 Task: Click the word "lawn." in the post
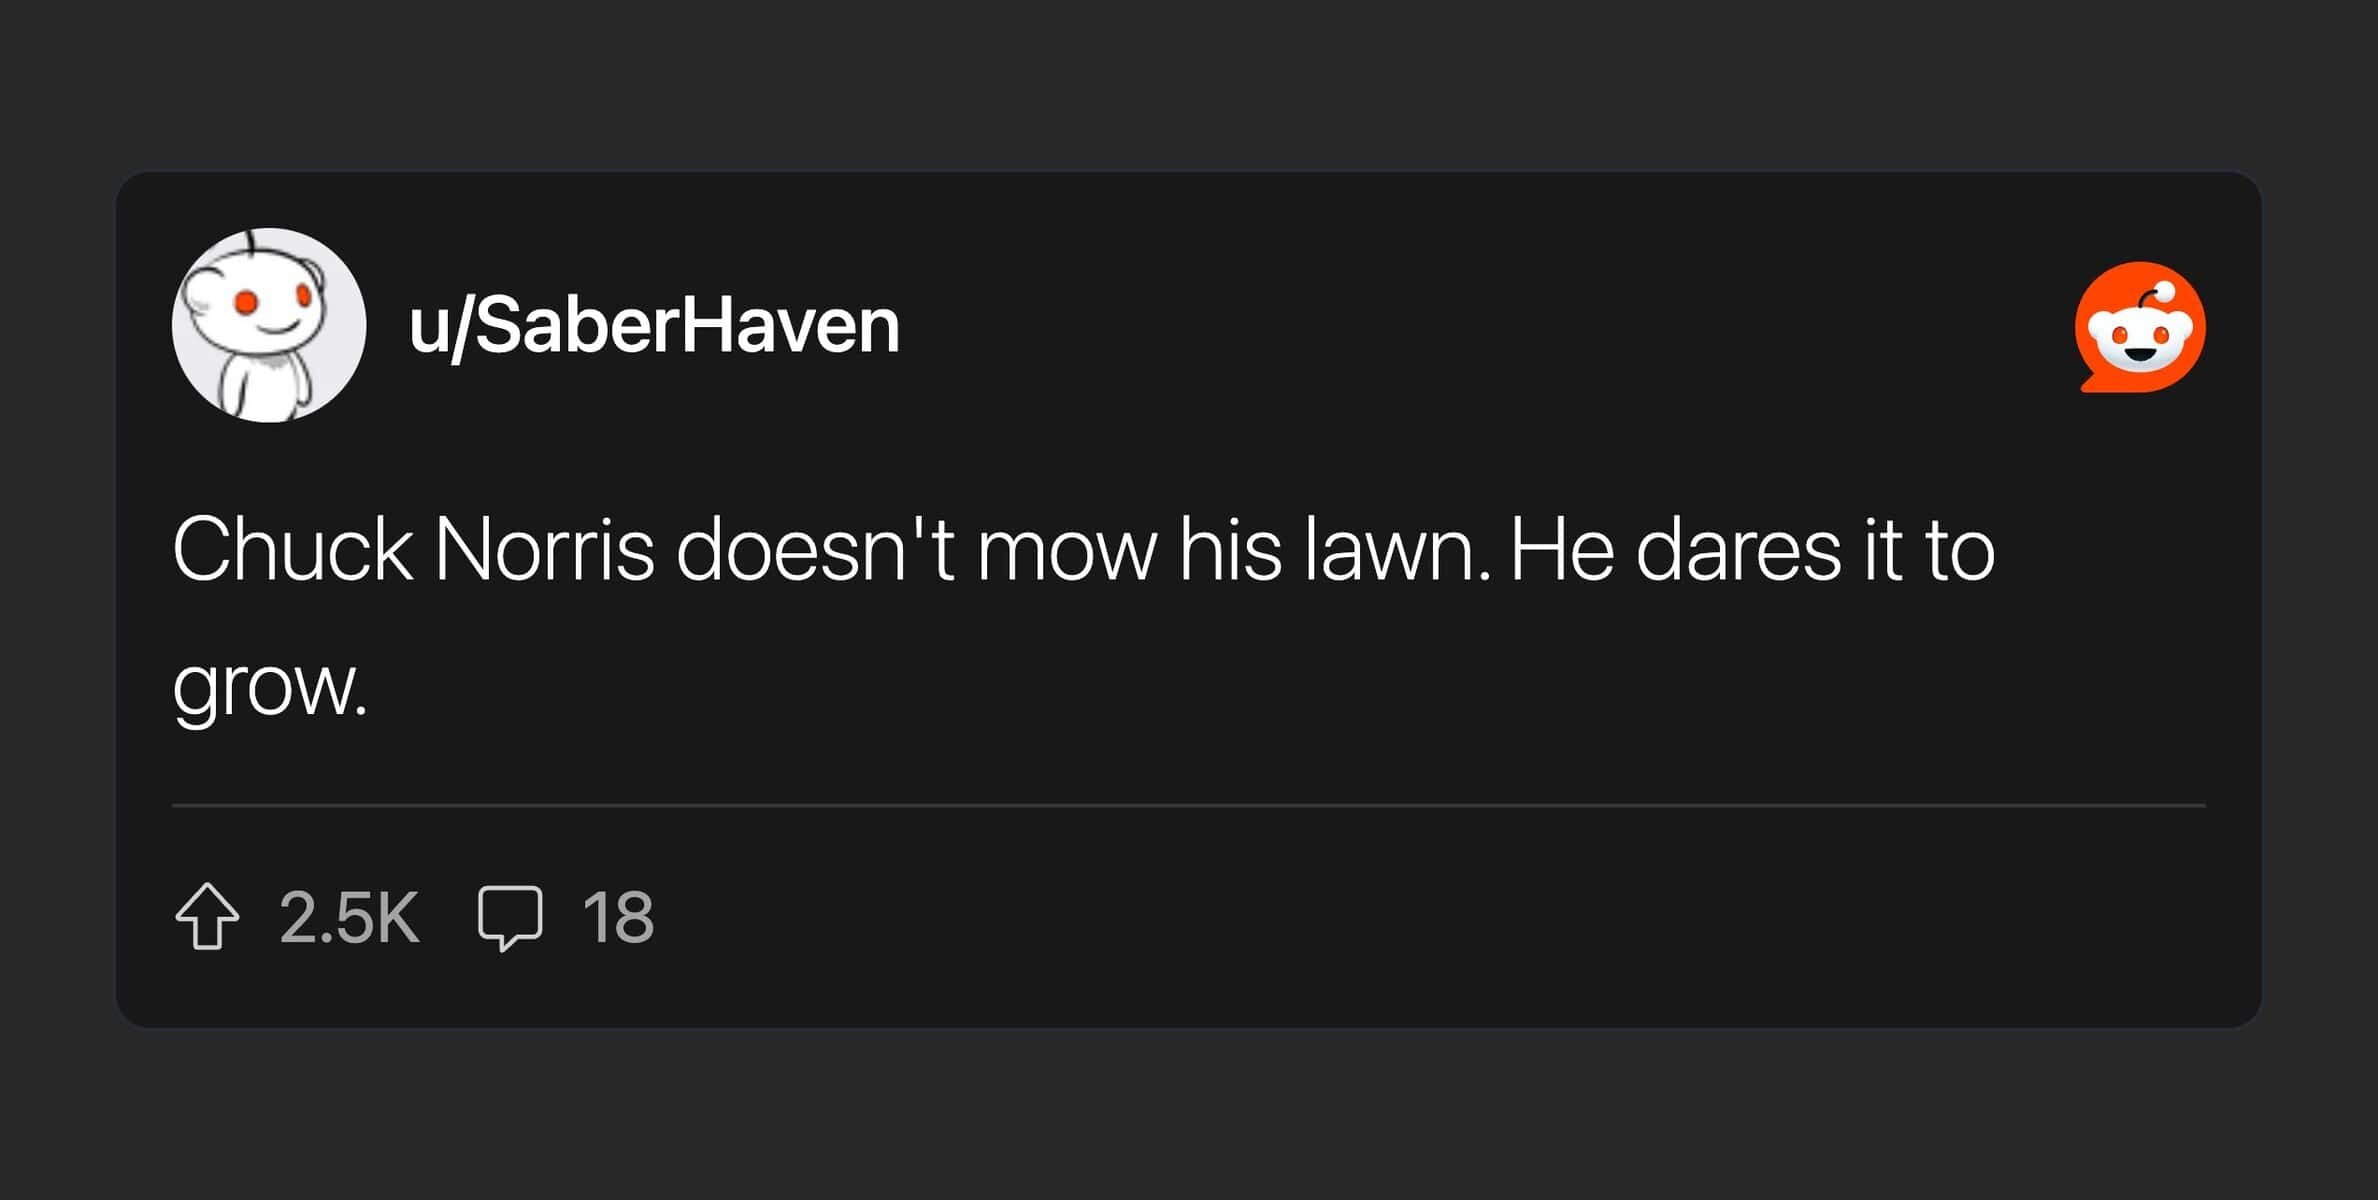[x=1397, y=550]
